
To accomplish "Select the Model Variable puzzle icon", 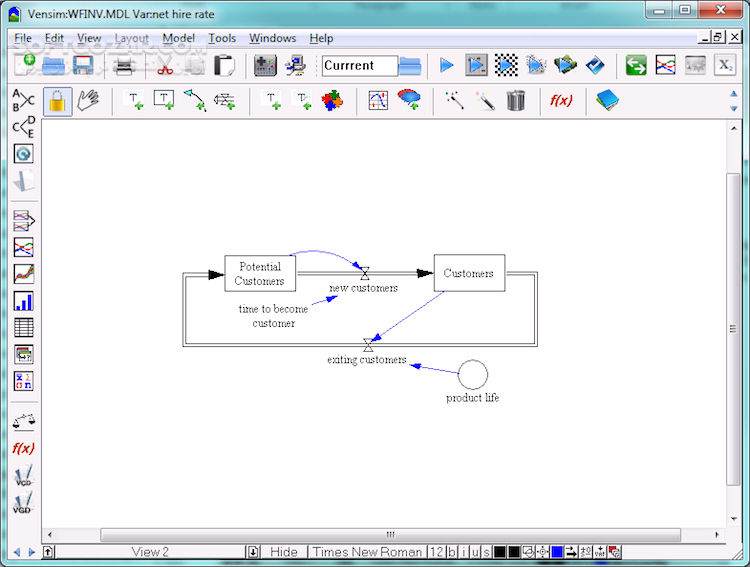I will point(332,100).
